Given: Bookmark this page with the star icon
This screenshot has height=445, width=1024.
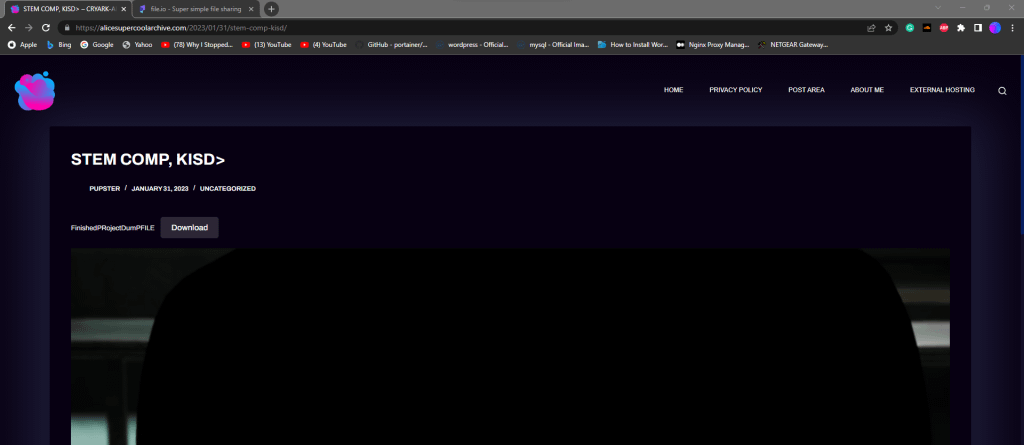Looking at the screenshot, I should [888, 28].
